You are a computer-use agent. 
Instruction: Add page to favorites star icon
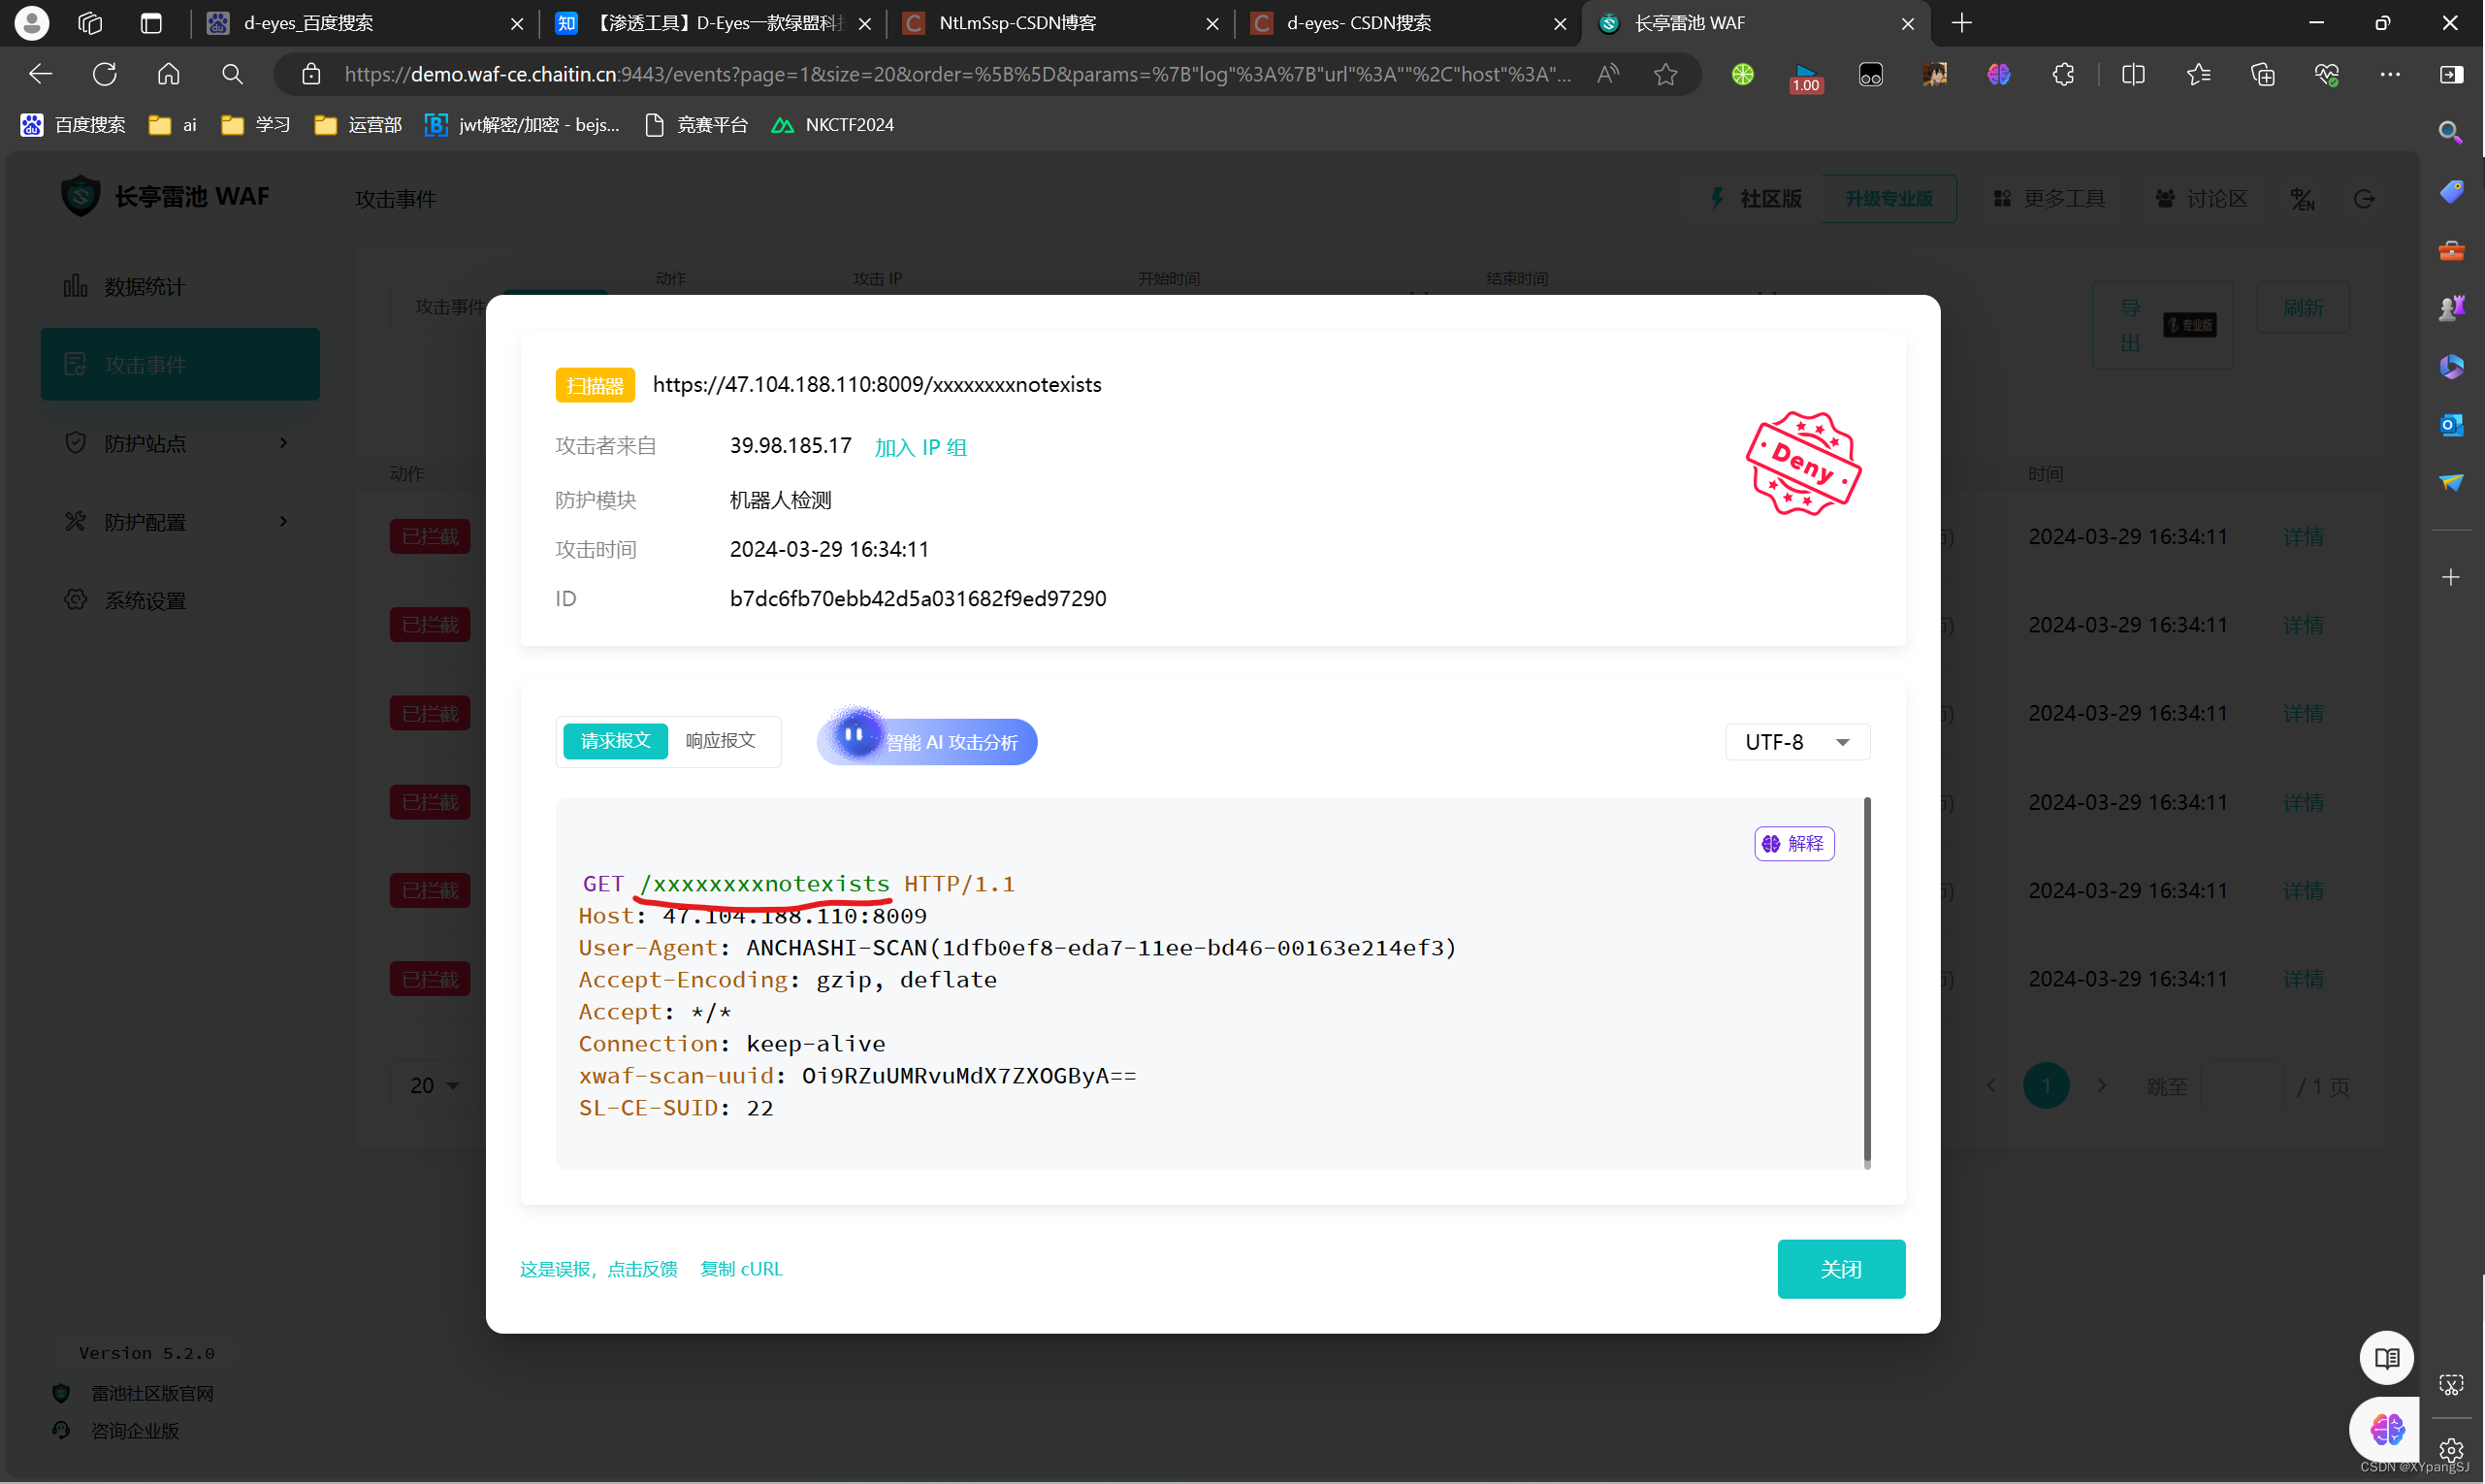click(1665, 74)
